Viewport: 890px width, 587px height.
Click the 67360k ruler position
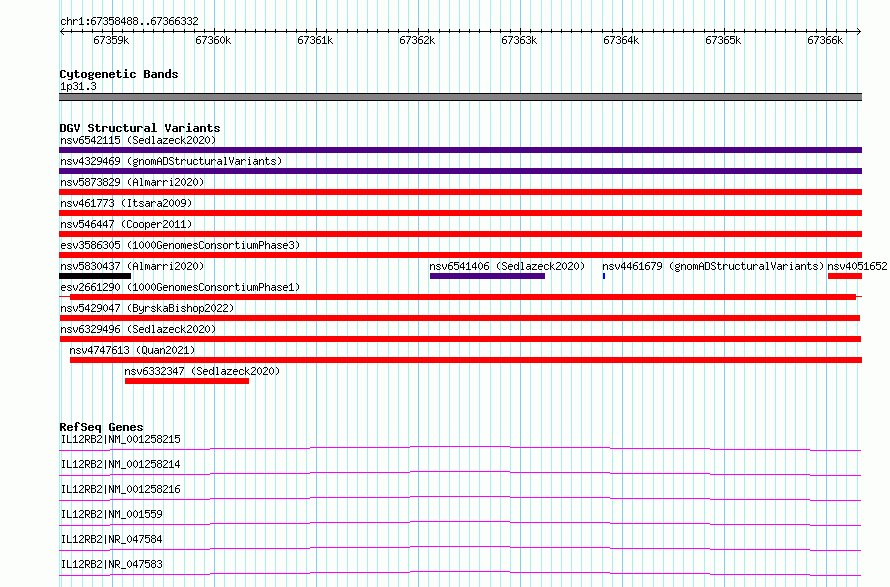coord(213,40)
